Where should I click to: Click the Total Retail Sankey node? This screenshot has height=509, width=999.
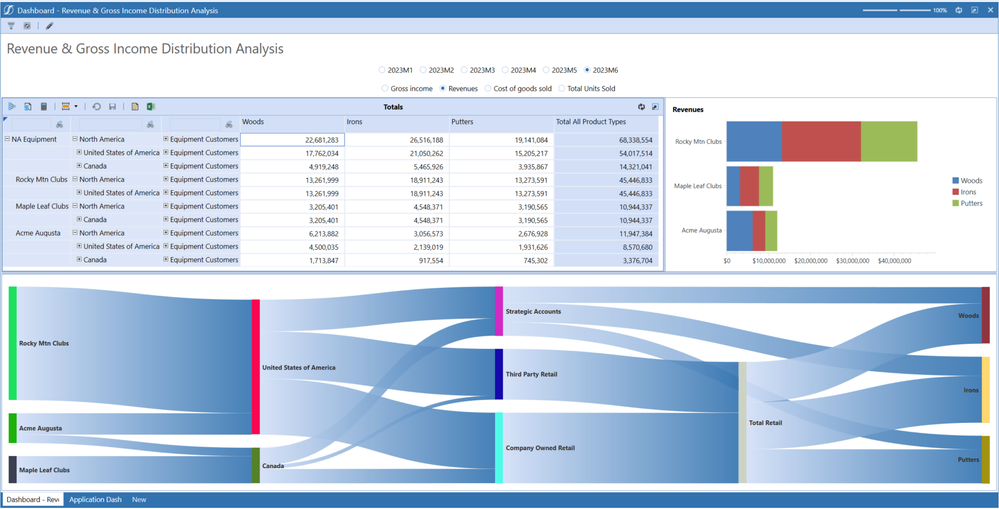tap(742, 422)
